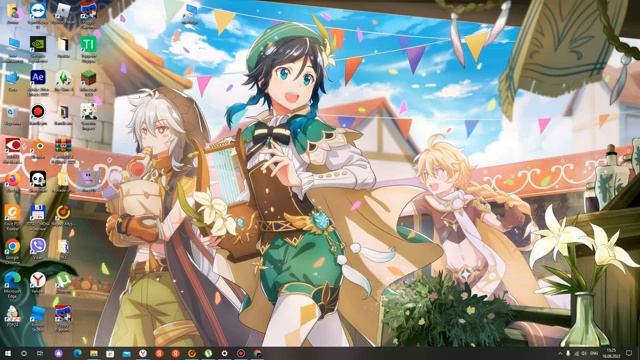Open Task View from the taskbar

(x=40, y=353)
